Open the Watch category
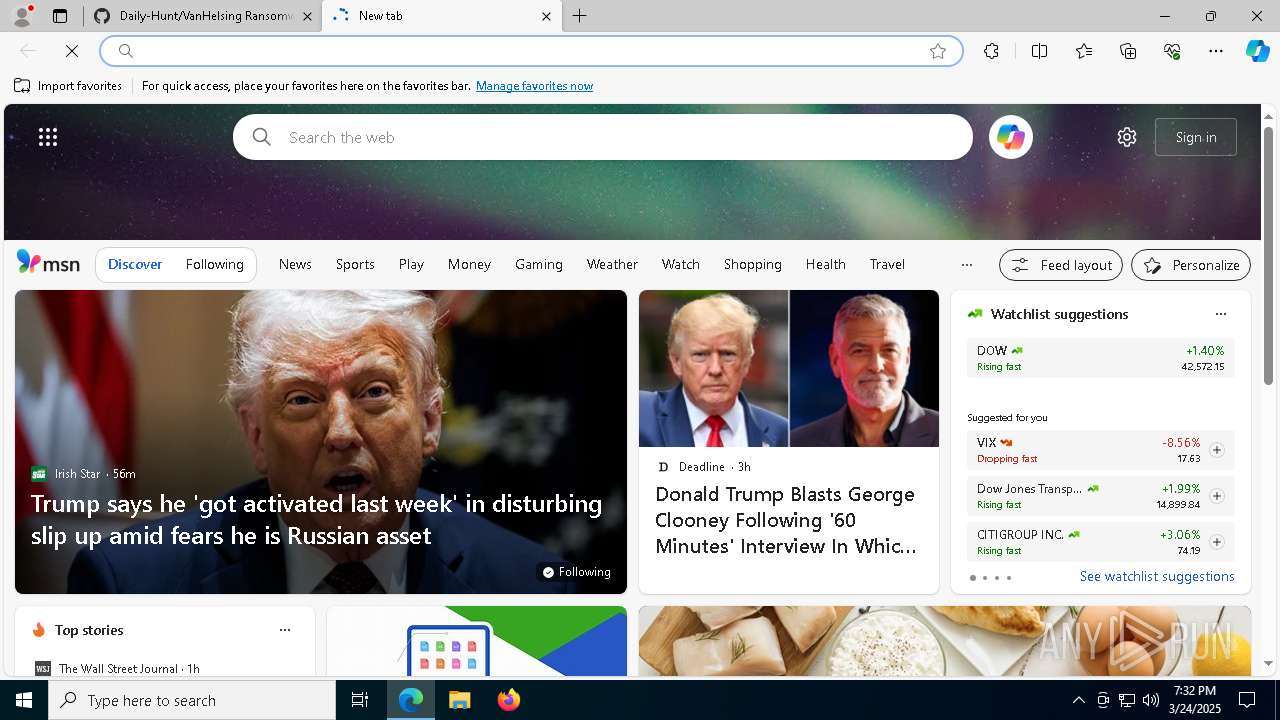1280x720 pixels. click(681, 264)
